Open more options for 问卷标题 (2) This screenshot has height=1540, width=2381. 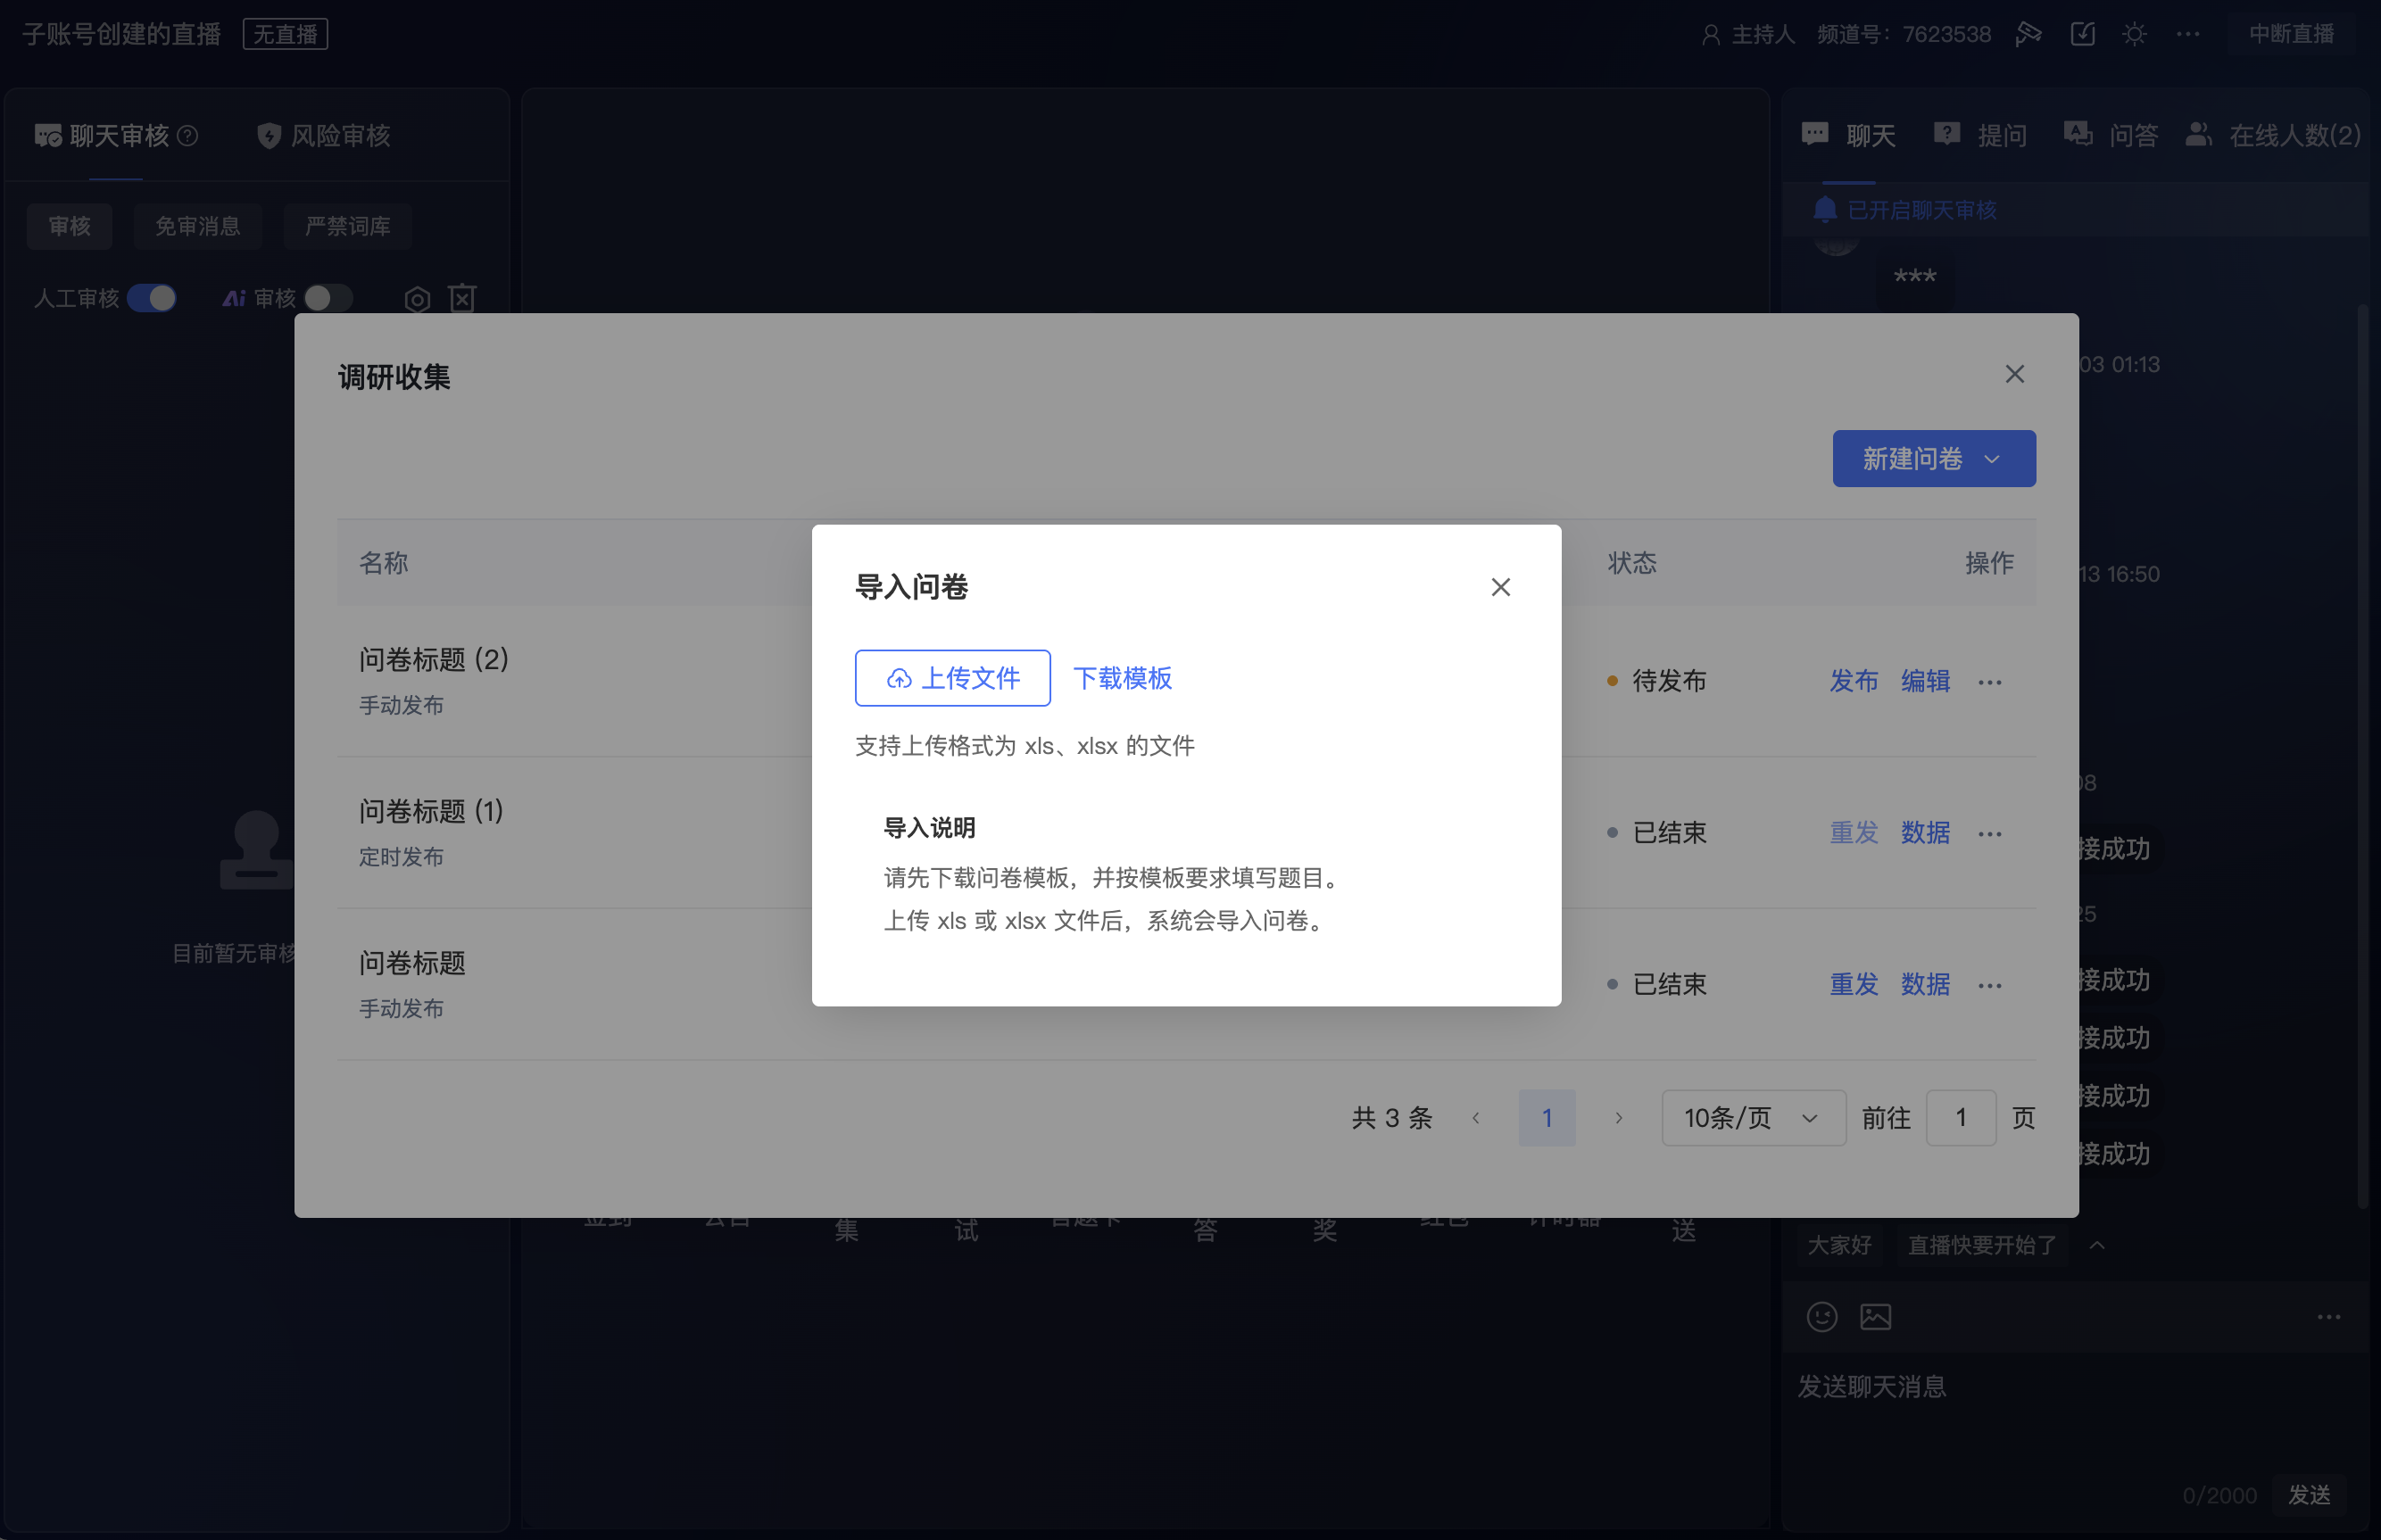[x=1989, y=682]
